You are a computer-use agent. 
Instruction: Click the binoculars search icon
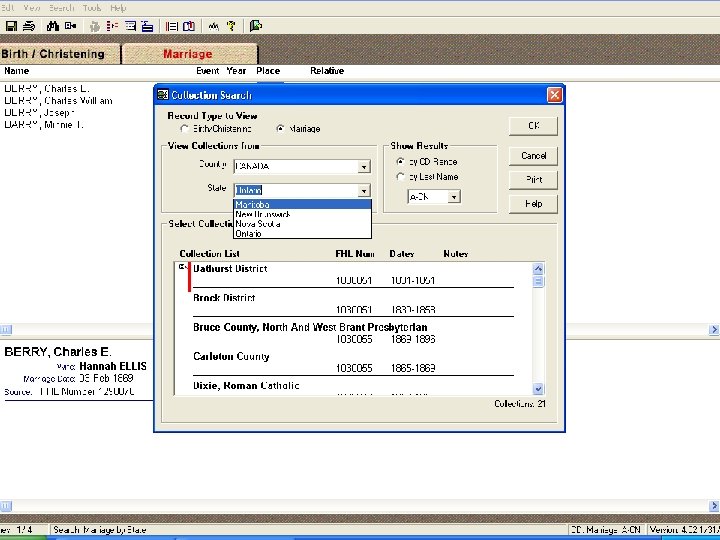53,26
